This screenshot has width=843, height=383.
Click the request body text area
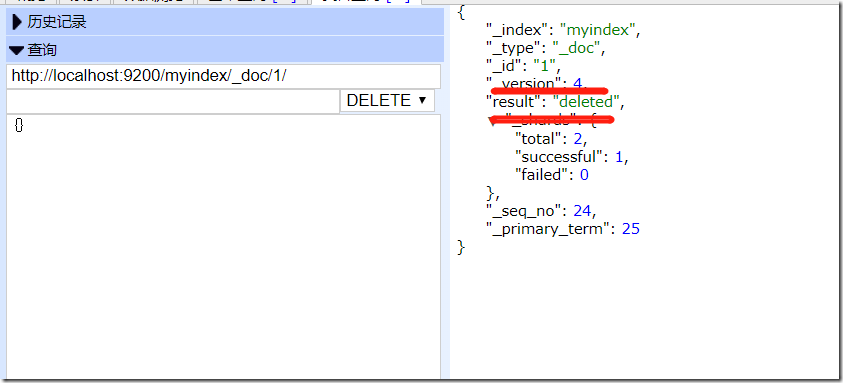coord(223,247)
